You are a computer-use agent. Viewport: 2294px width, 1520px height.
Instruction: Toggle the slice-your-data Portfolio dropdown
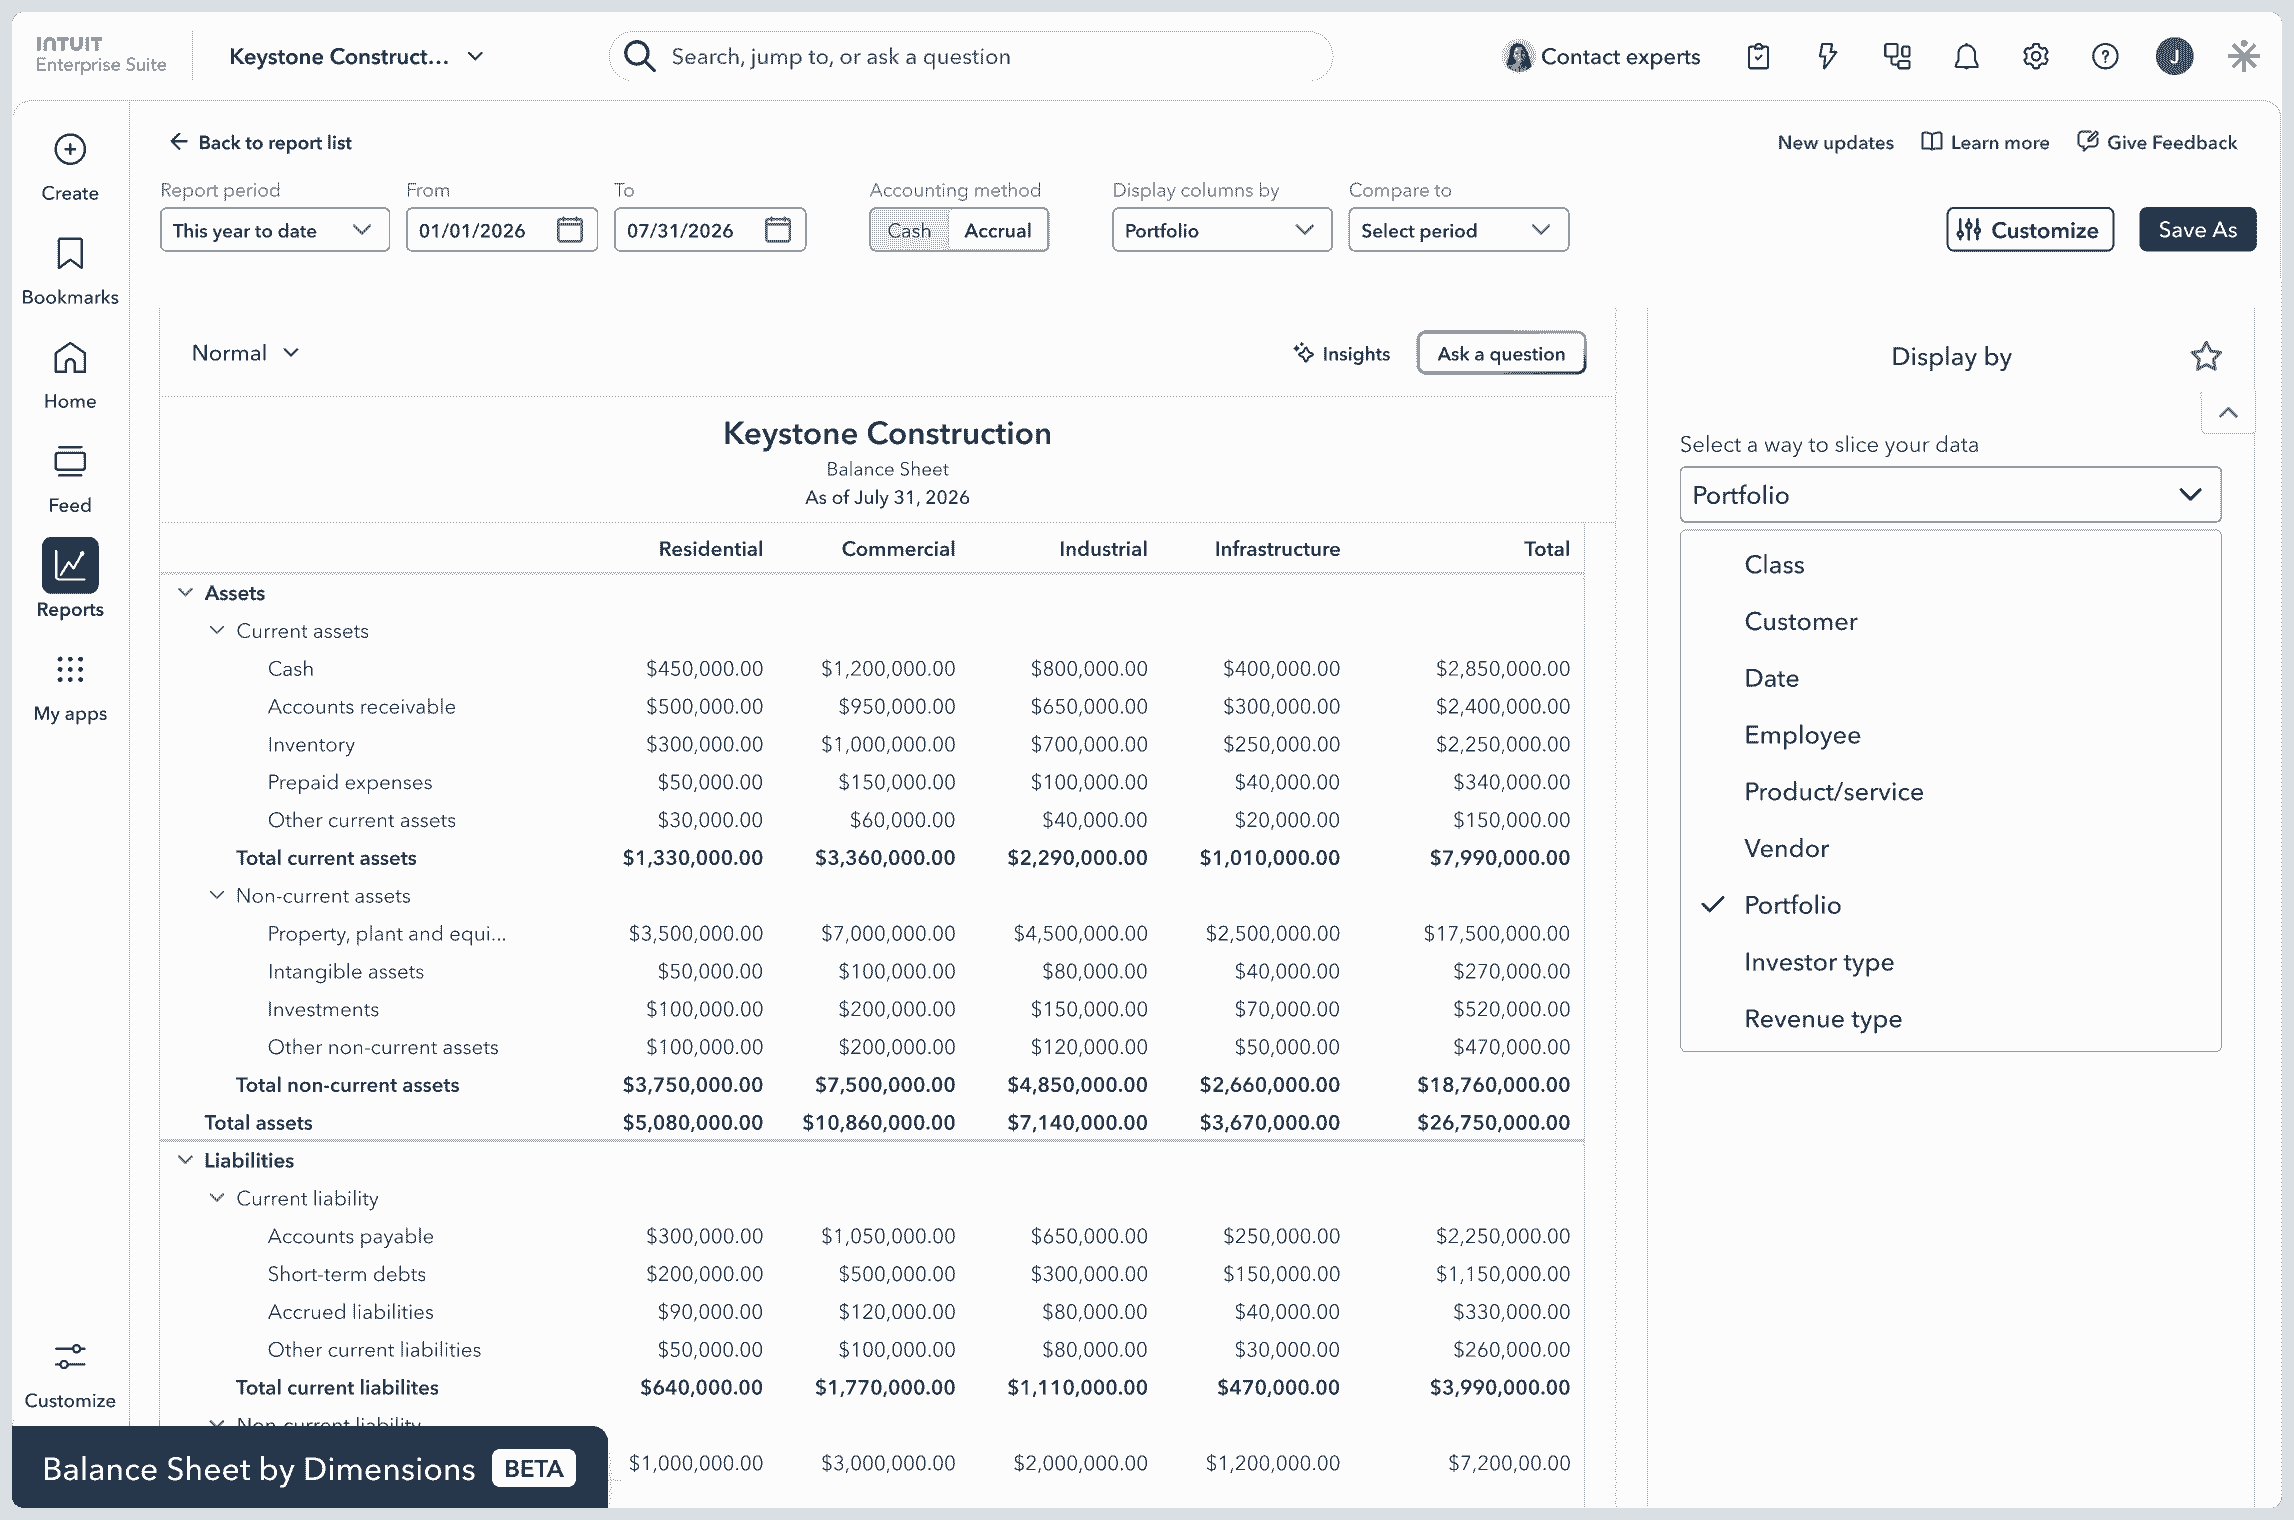point(1950,494)
